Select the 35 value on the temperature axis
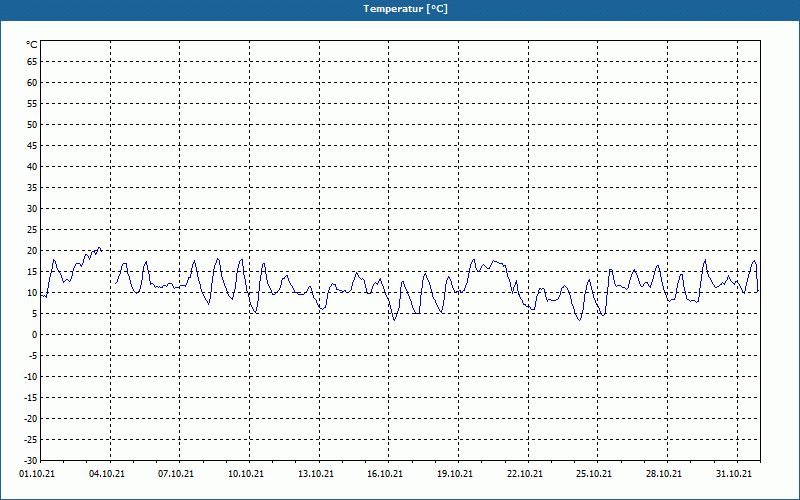Image resolution: width=800 pixels, height=500 pixels. click(32, 188)
